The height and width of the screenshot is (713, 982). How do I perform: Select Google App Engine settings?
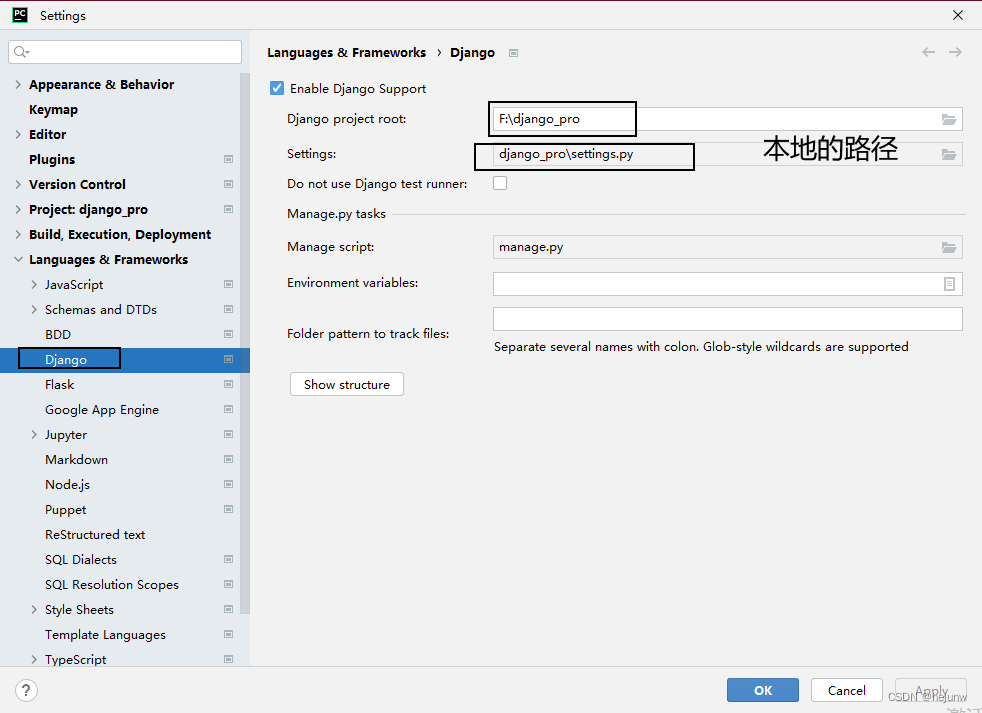[102, 410]
